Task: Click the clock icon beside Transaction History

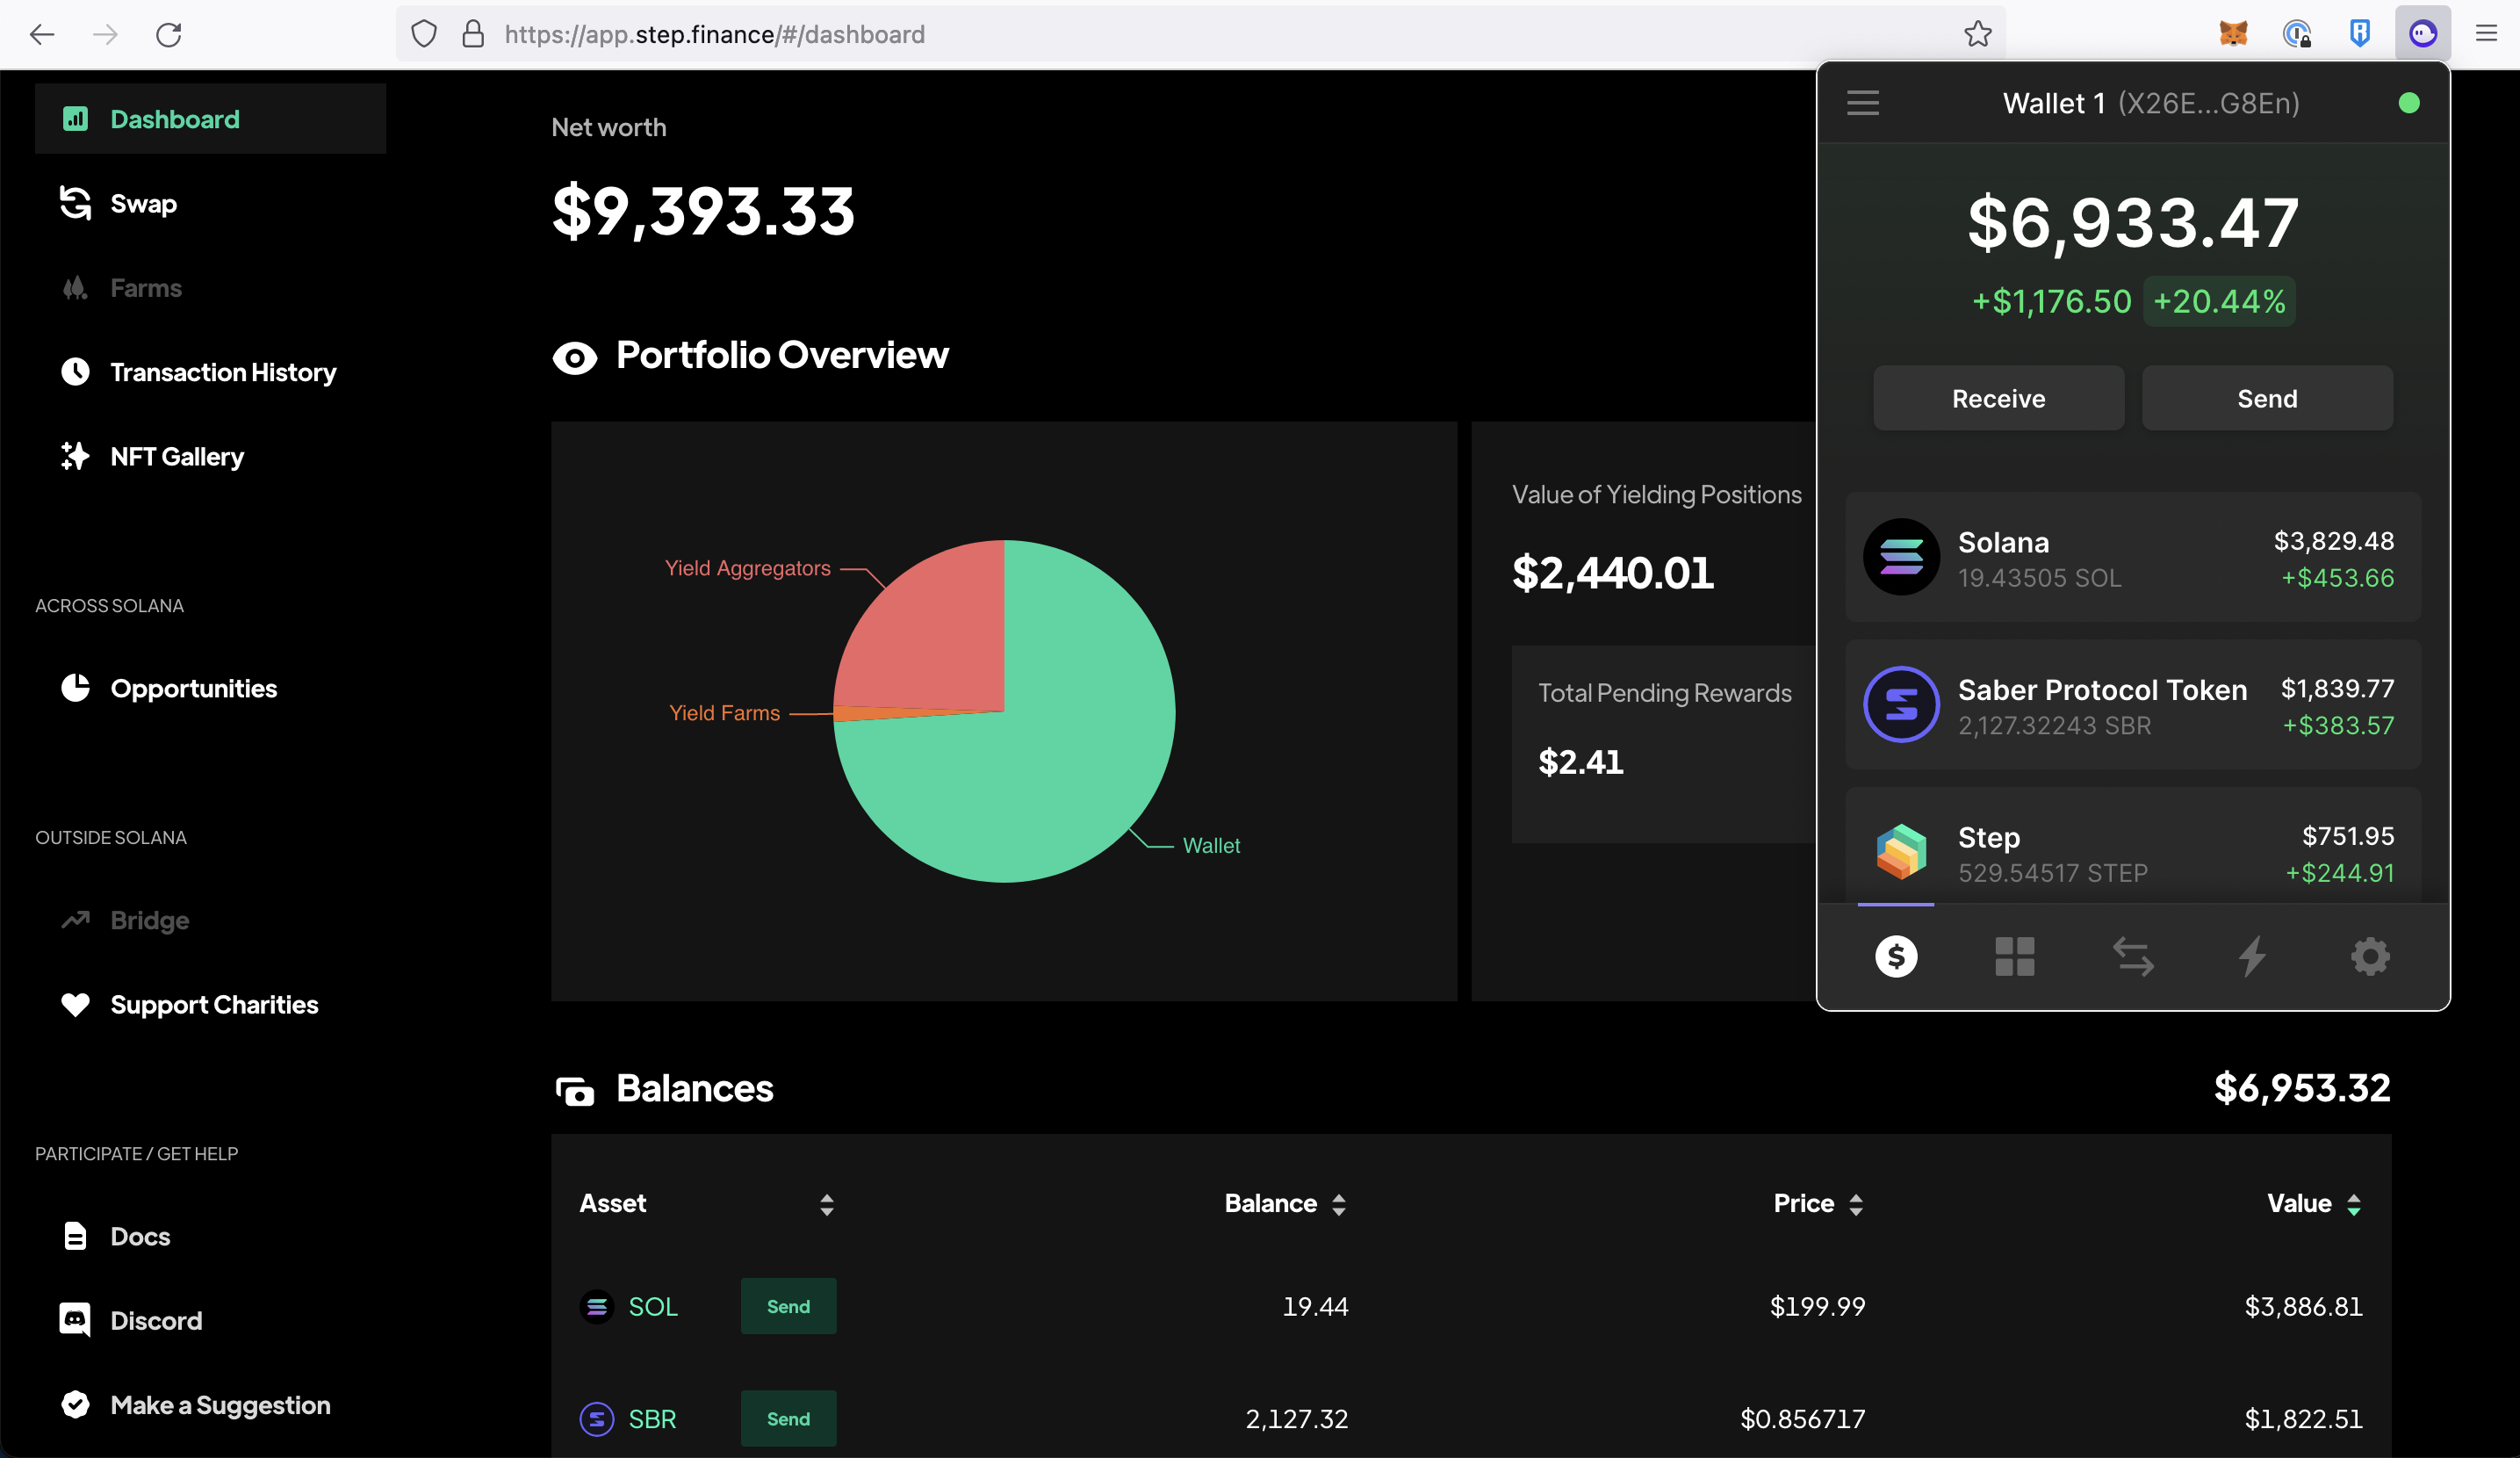Action: [75, 372]
